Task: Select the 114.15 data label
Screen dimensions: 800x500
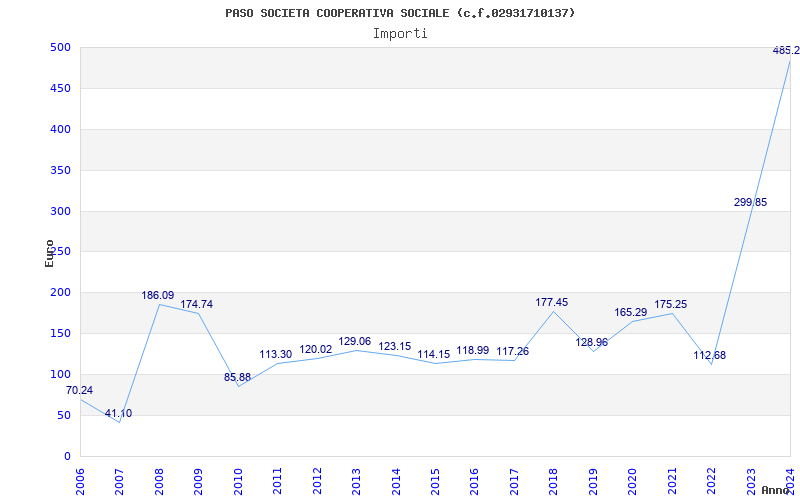Action: pos(434,354)
